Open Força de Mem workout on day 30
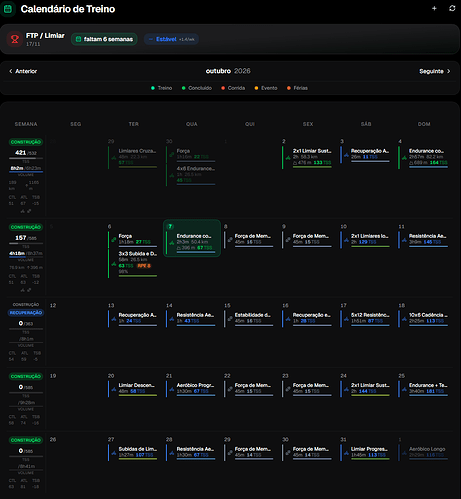The width and height of the screenshot is (461, 499). point(307,453)
